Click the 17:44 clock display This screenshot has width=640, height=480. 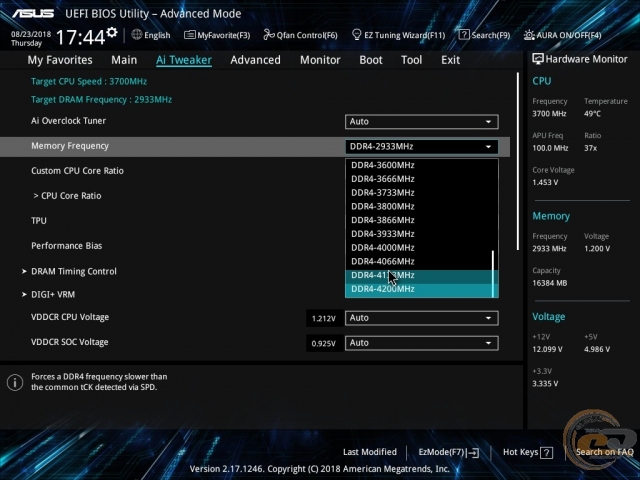pyautogui.click(x=80, y=37)
